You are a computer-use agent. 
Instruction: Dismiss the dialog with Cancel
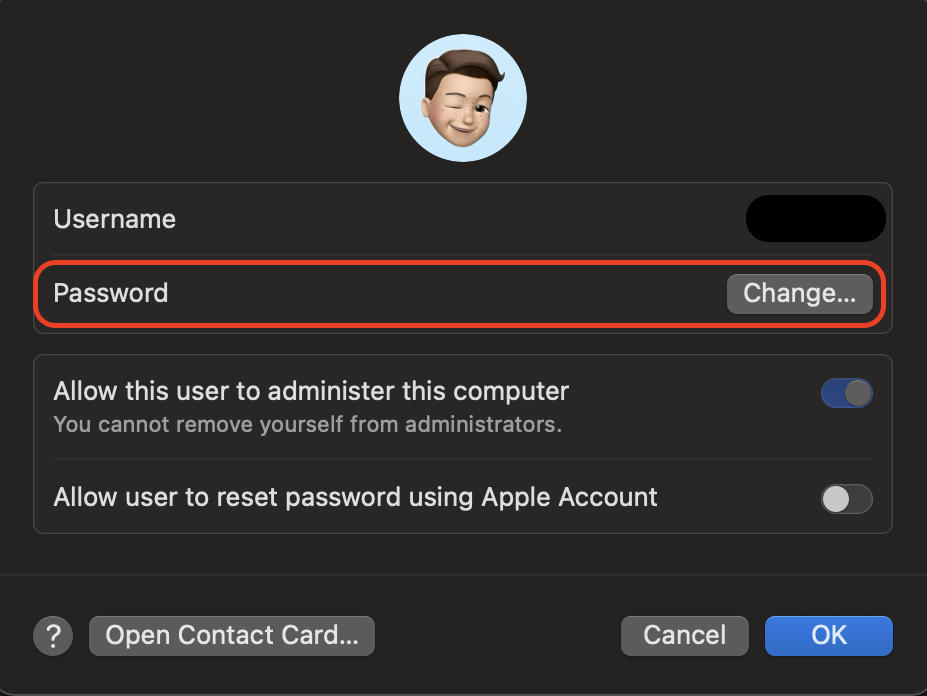[x=684, y=635]
